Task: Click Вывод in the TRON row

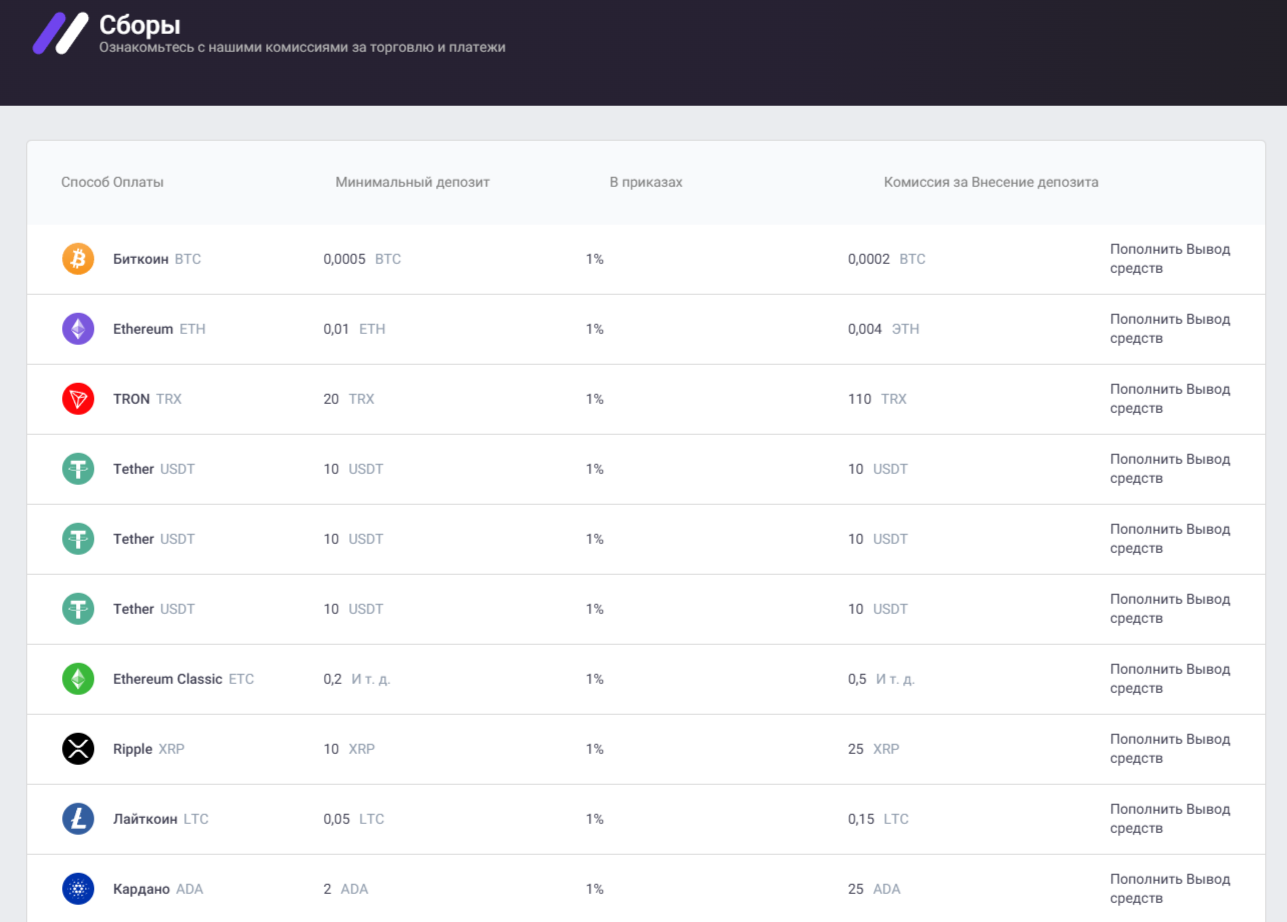Action: [x=1208, y=389]
